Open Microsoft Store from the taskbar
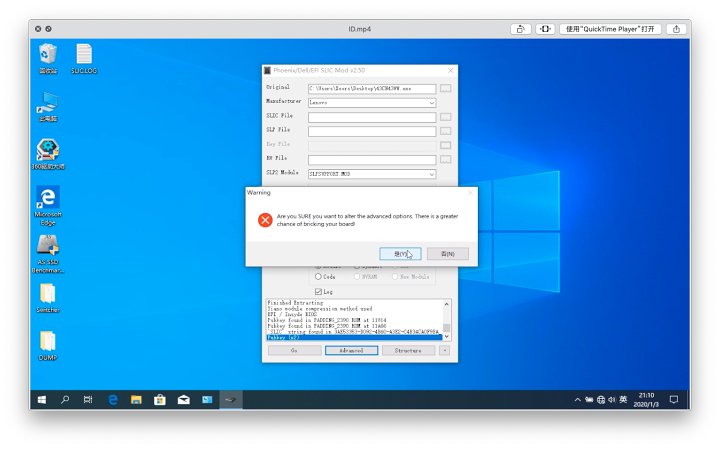 (160, 399)
